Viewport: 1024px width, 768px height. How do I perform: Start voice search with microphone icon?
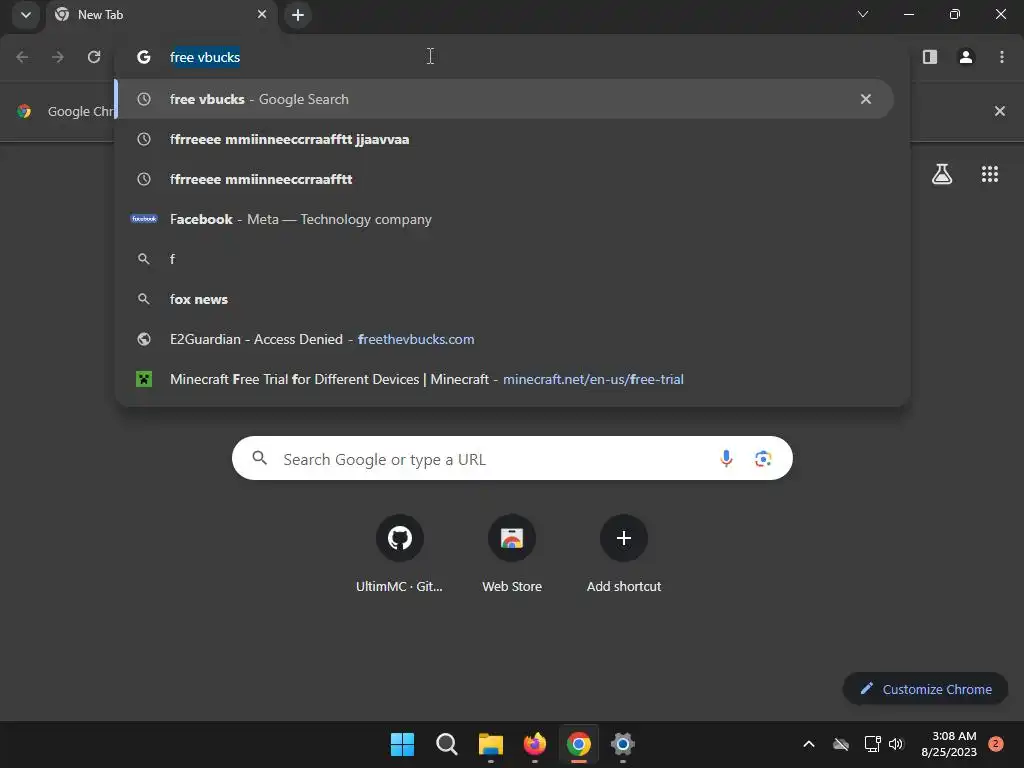[x=726, y=458]
